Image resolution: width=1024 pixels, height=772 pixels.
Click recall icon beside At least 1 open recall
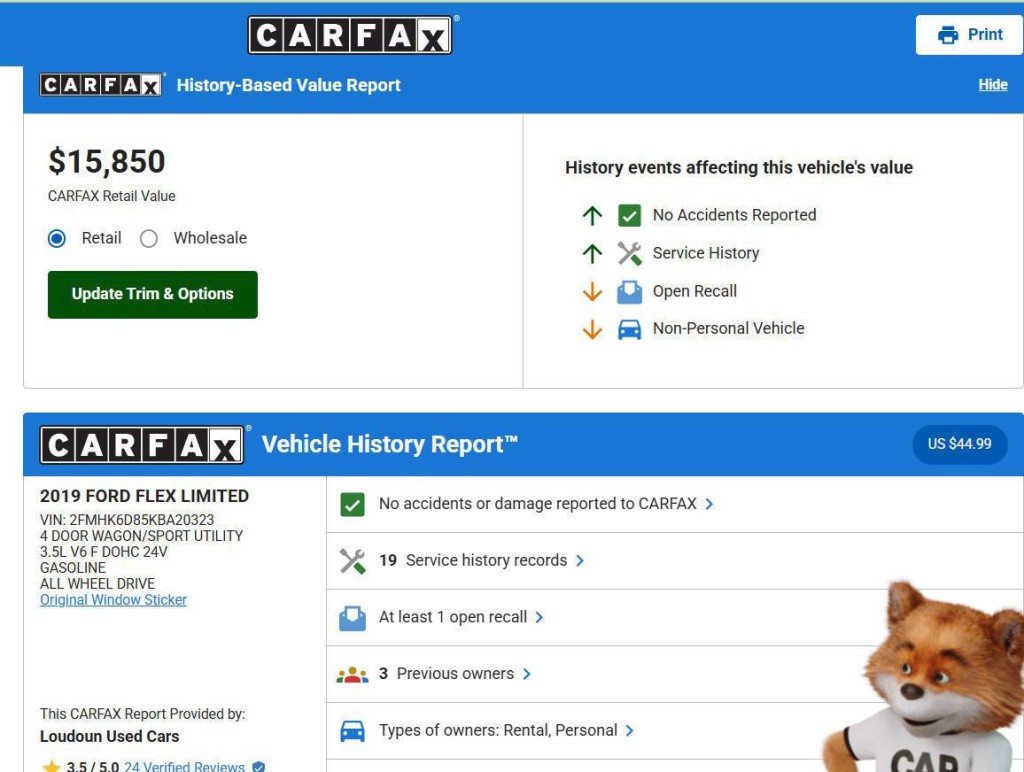(353, 618)
